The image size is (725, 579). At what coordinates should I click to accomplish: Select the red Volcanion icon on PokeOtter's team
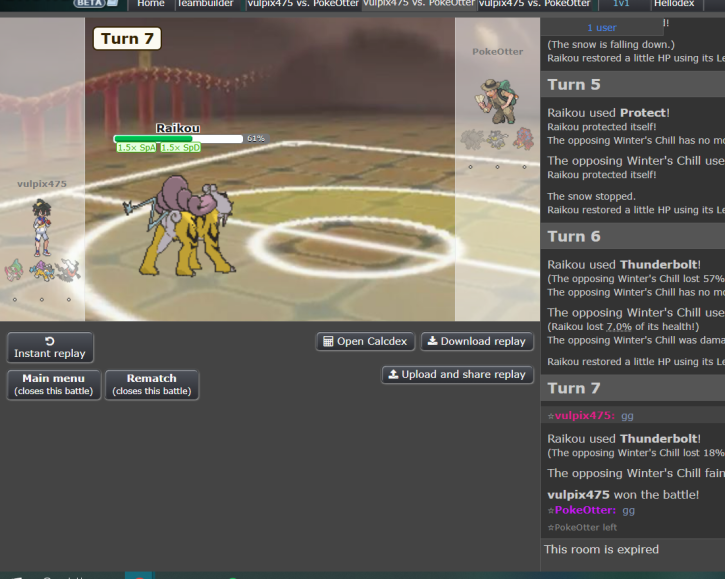coord(524,138)
